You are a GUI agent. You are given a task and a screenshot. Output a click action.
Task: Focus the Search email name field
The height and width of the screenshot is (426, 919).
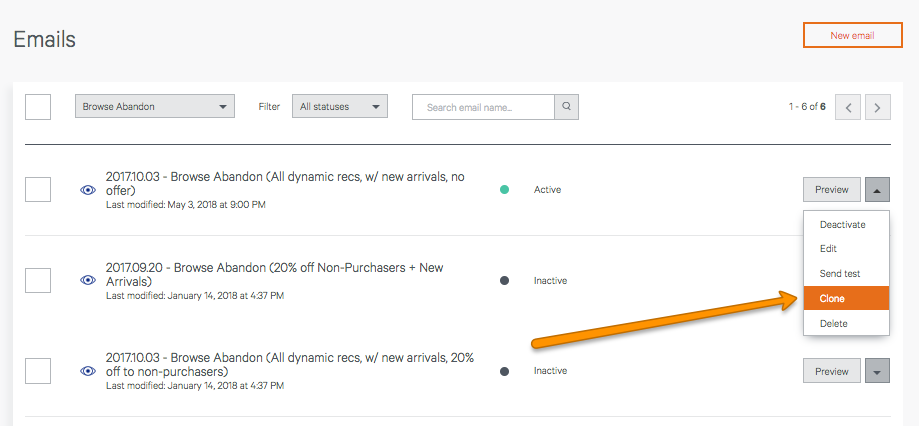[x=484, y=107]
